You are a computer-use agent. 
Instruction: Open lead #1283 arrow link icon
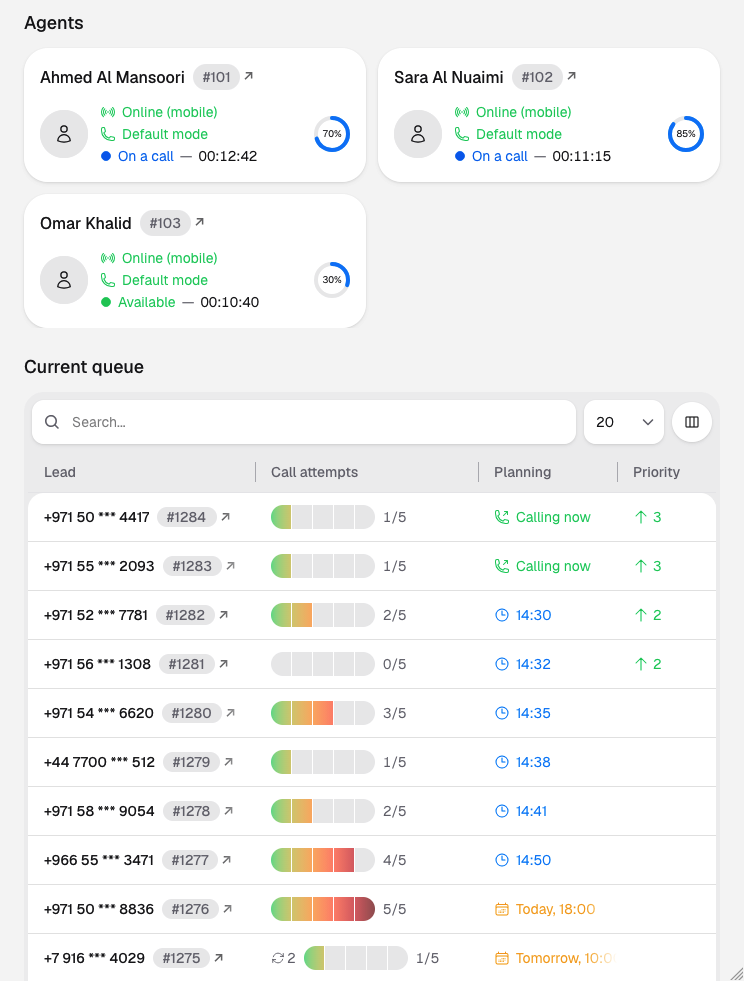click(x=231, y=566)
